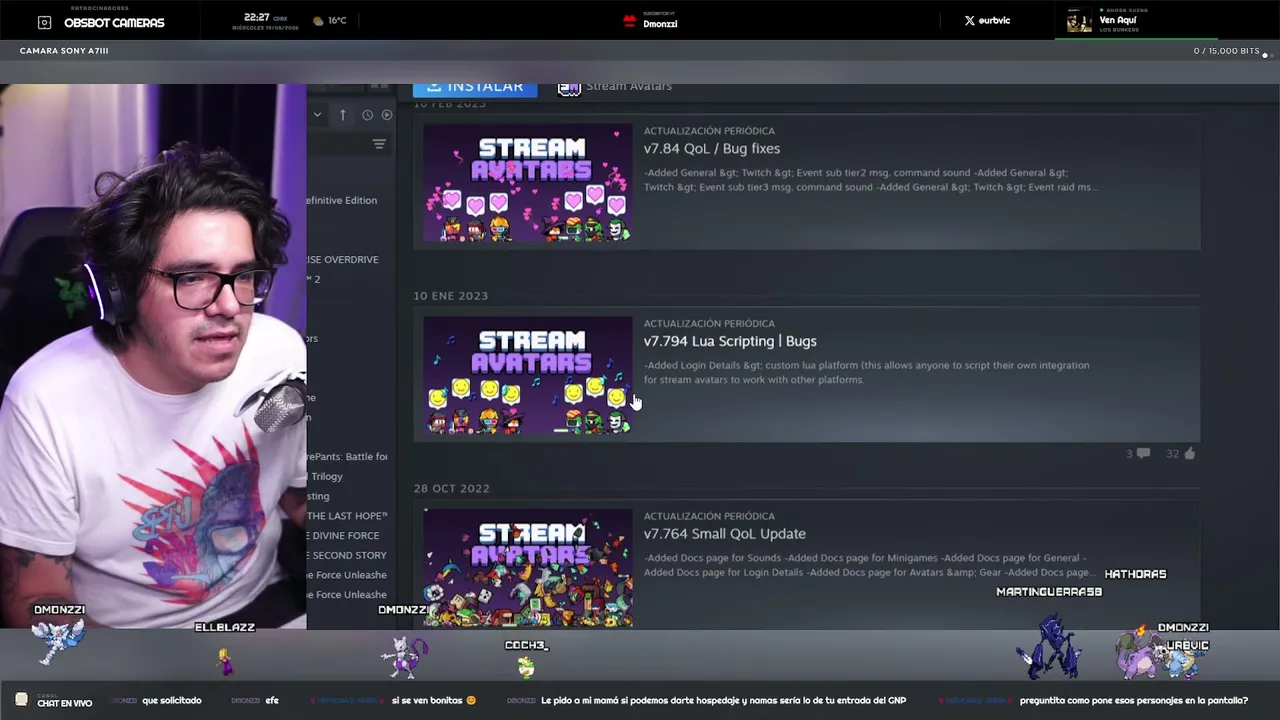The image size is (1280, 720).
Task: Click the 'Ven Aquí' album art thumbnail
Action: 1079,20
